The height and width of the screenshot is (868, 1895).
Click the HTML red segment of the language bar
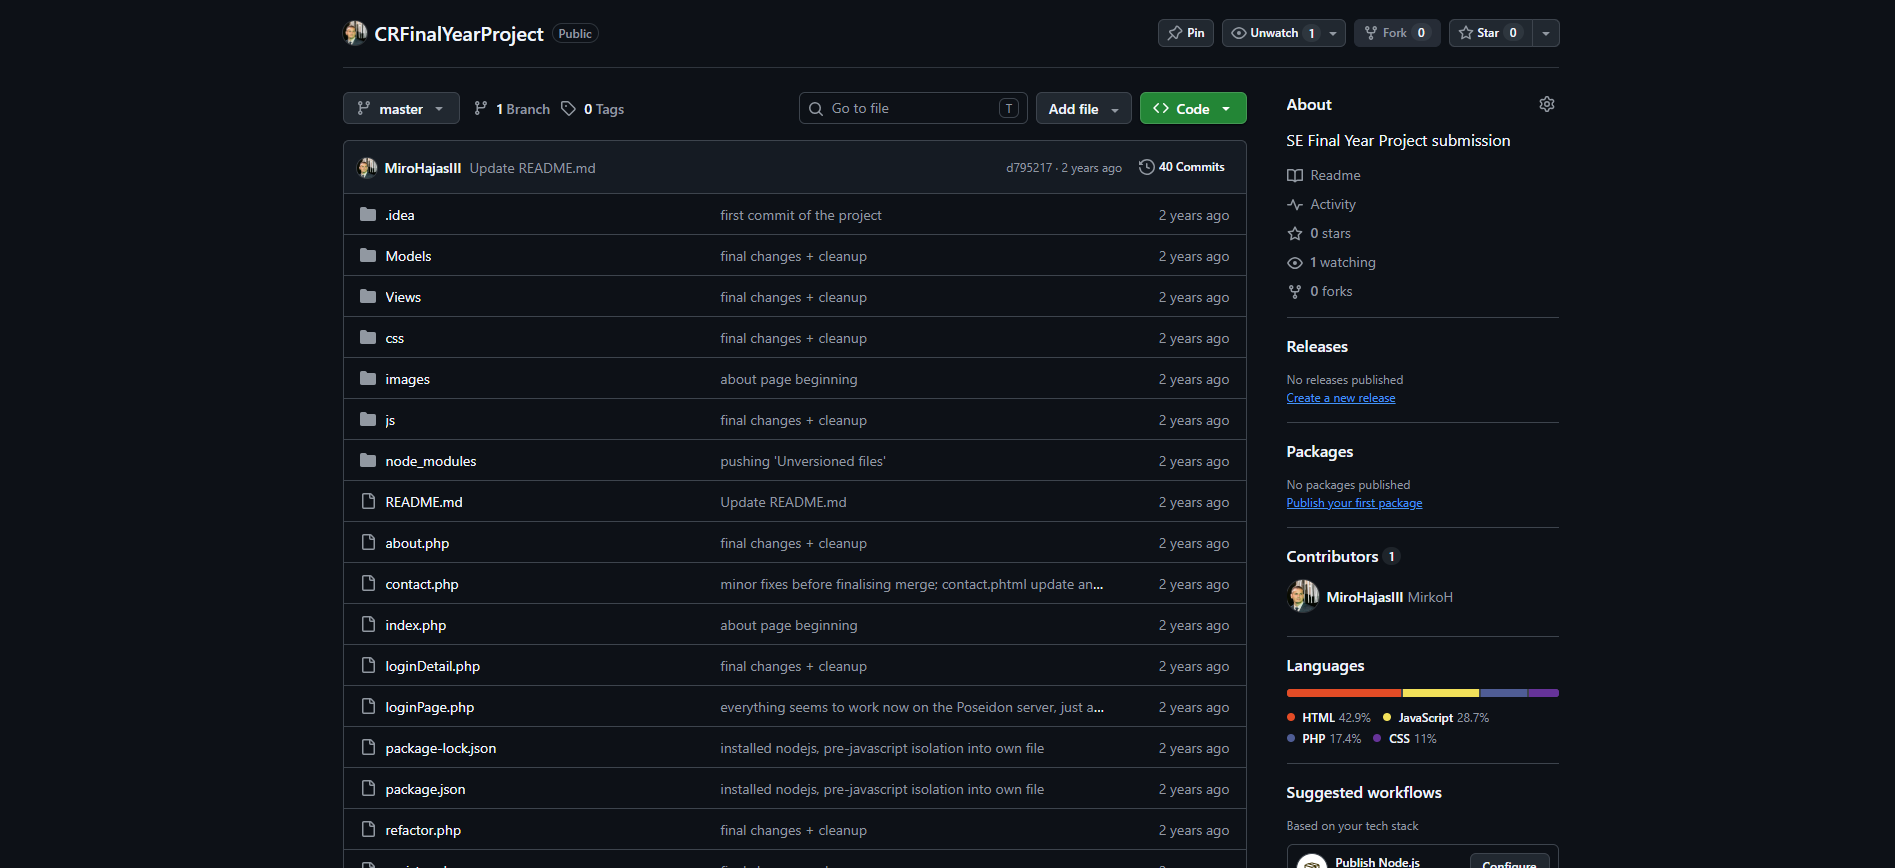(1344, 693)
